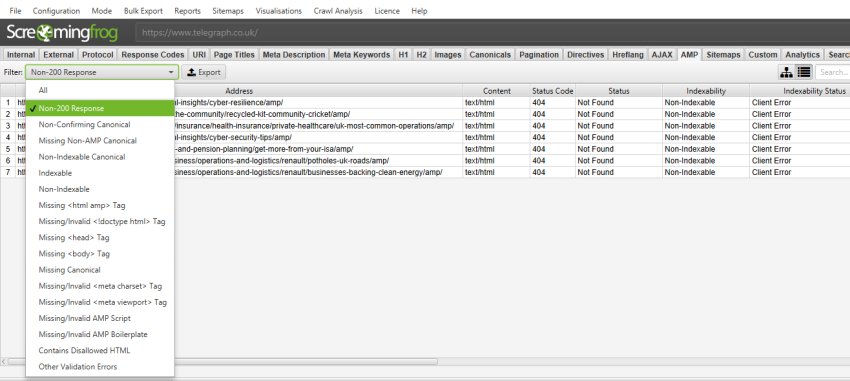Screen dimensions: 850x381
Task: Click the Search box
Action: click(x=833, y=72)
